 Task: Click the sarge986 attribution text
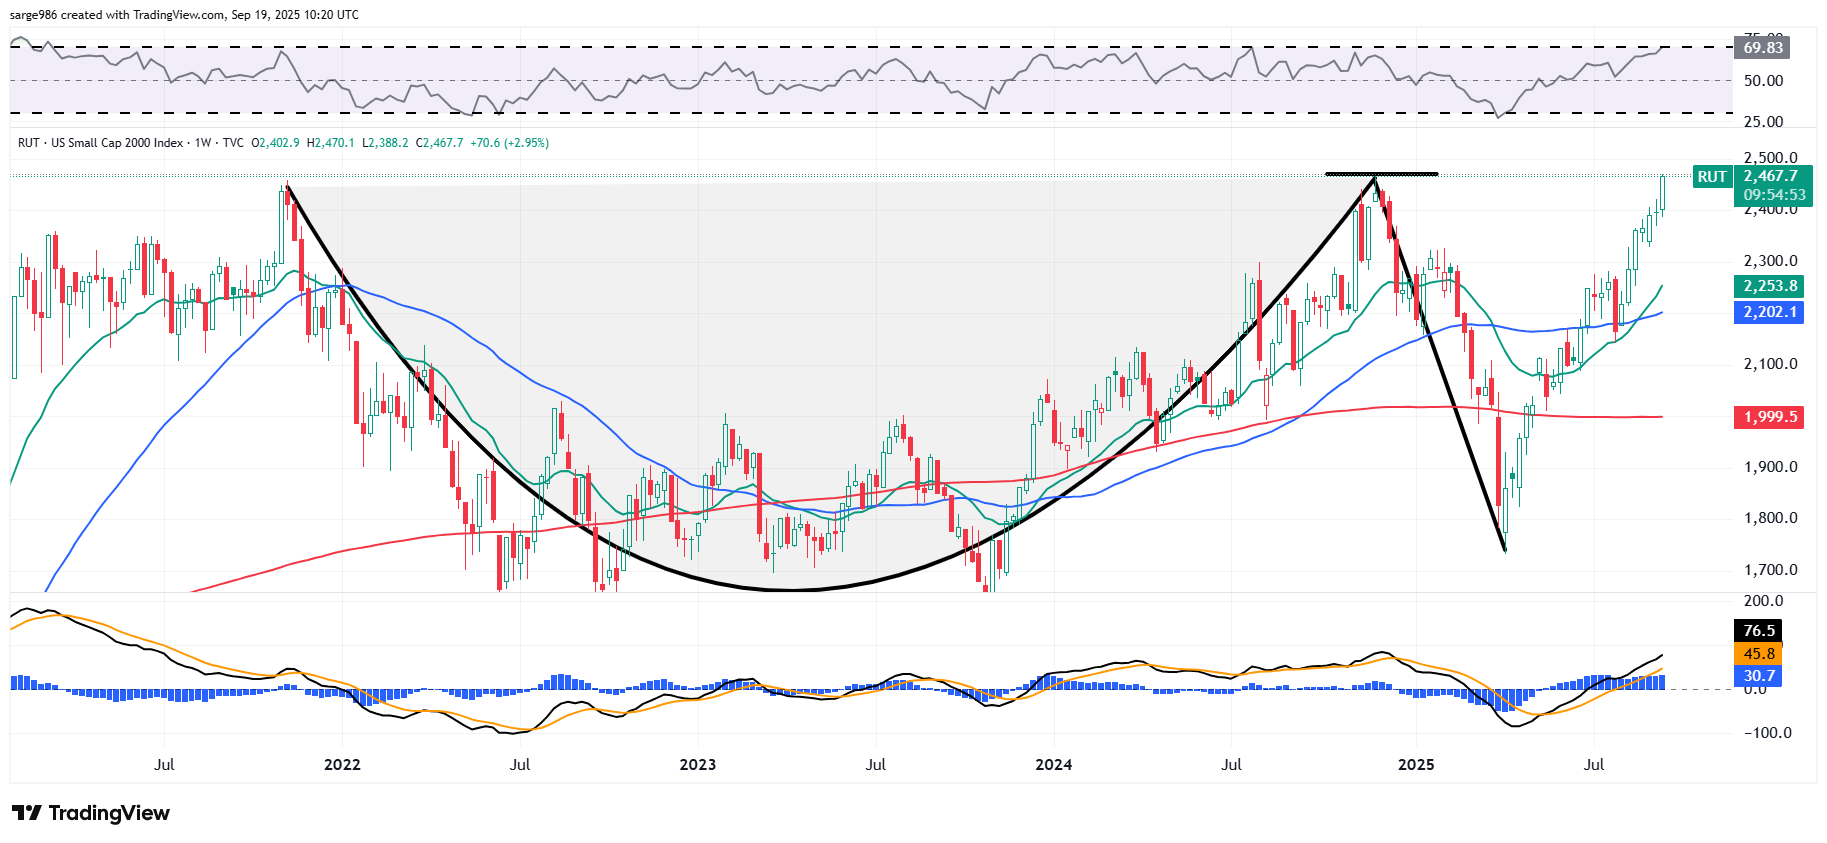[34, 15]
